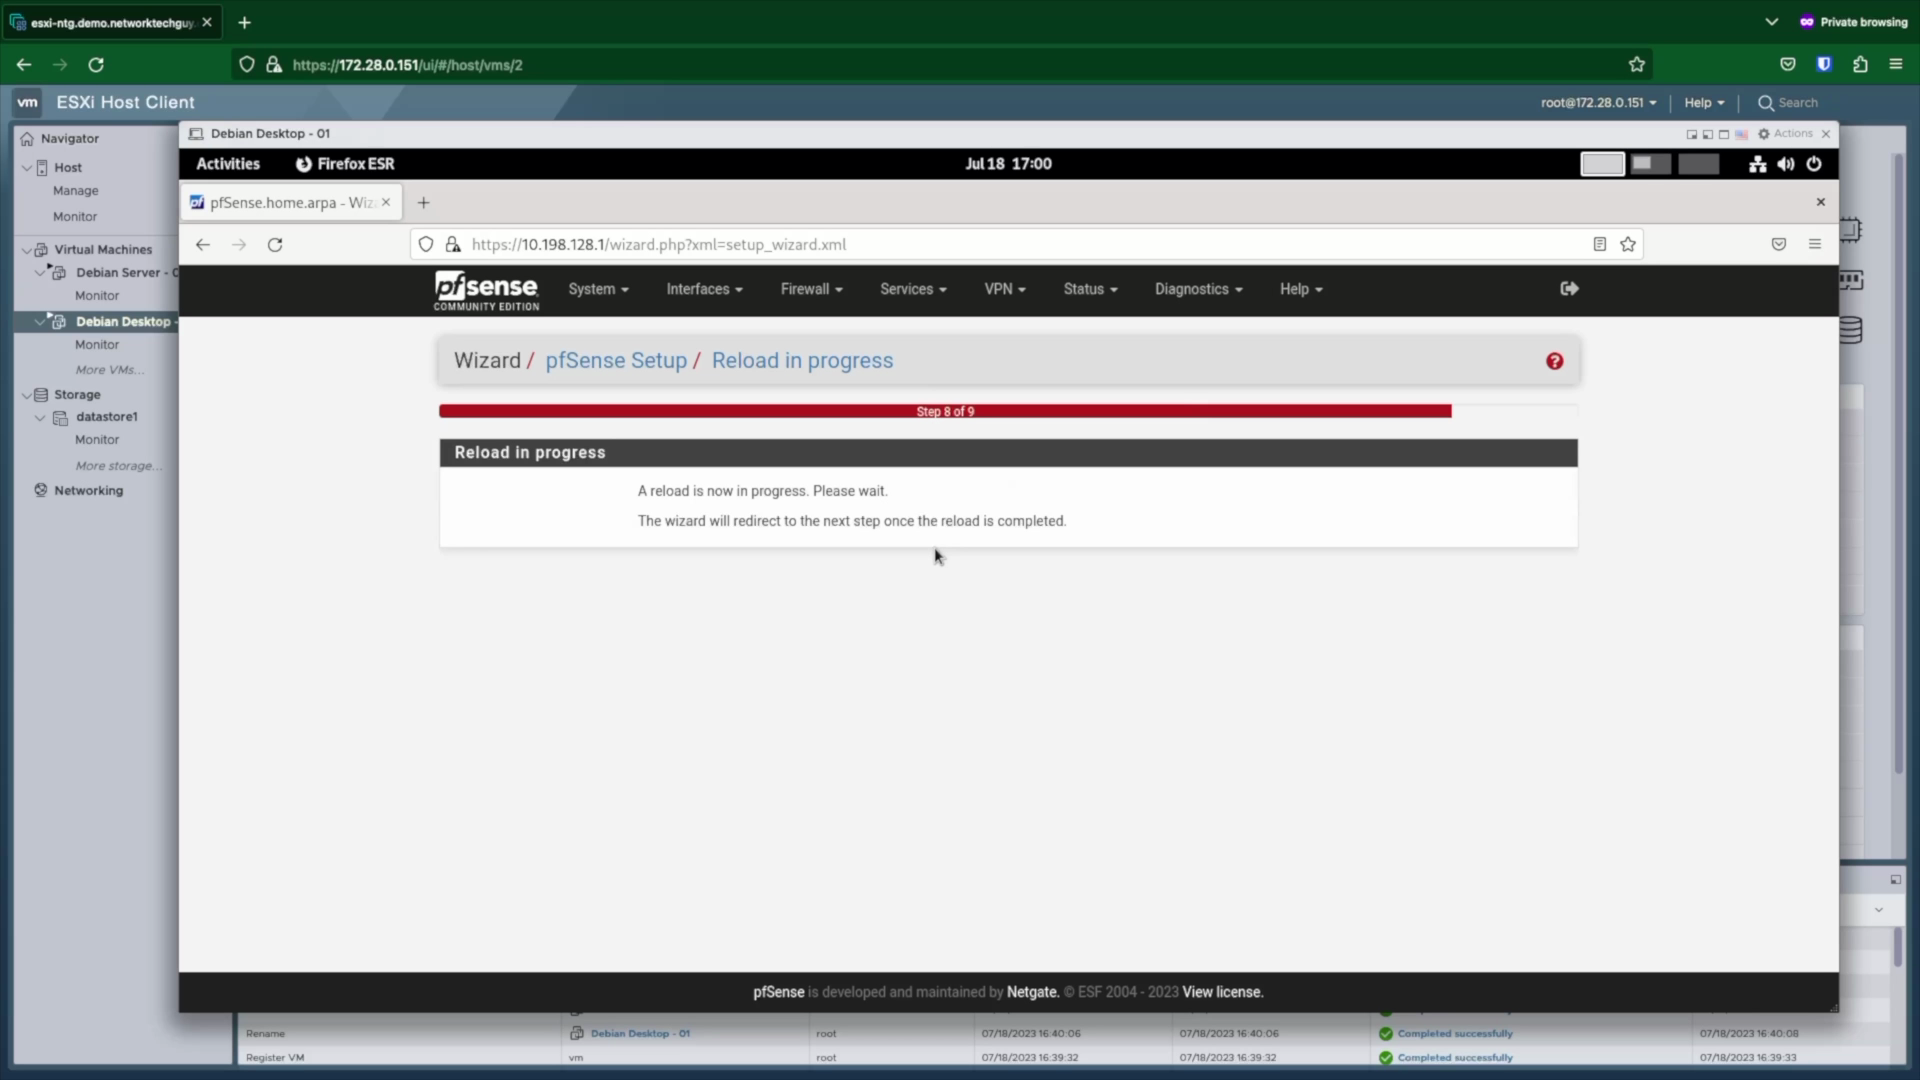
Task: Collapse the Storage tree node
Action: (27, 395)
